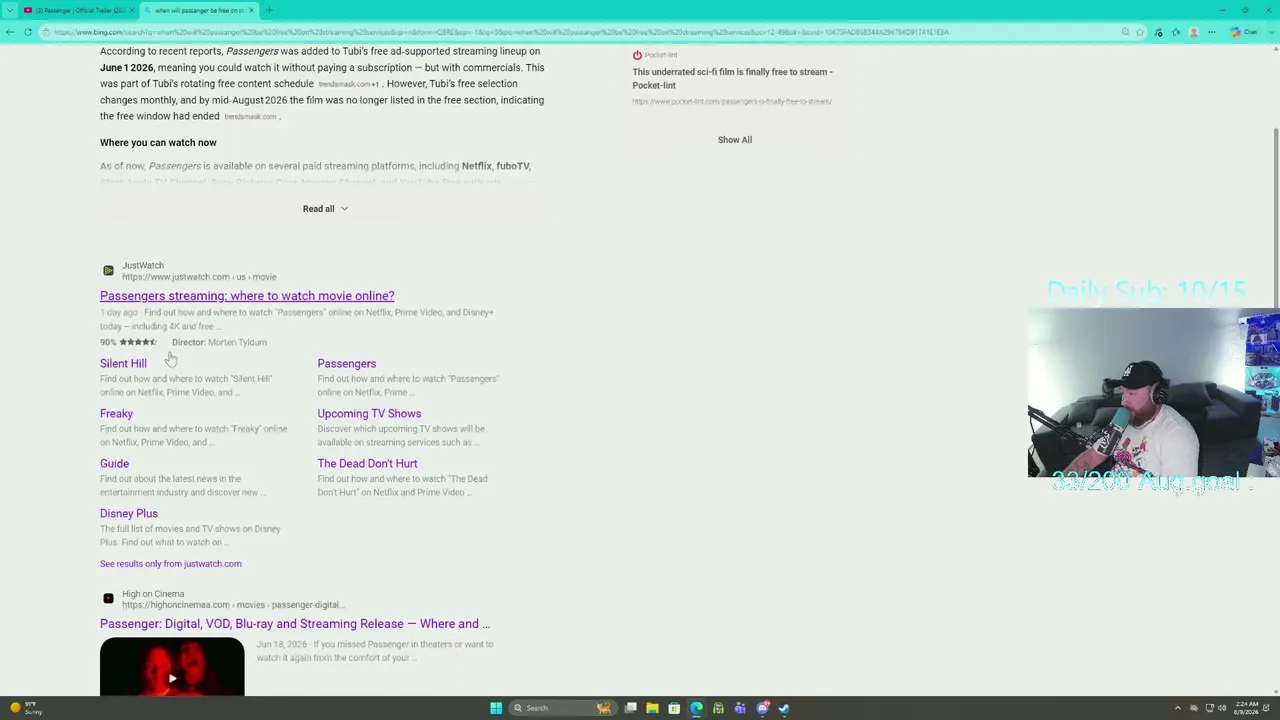Open 'Passengers streaming: where to watch movie online?'
1280x720 pixels.
coord(247,296)
